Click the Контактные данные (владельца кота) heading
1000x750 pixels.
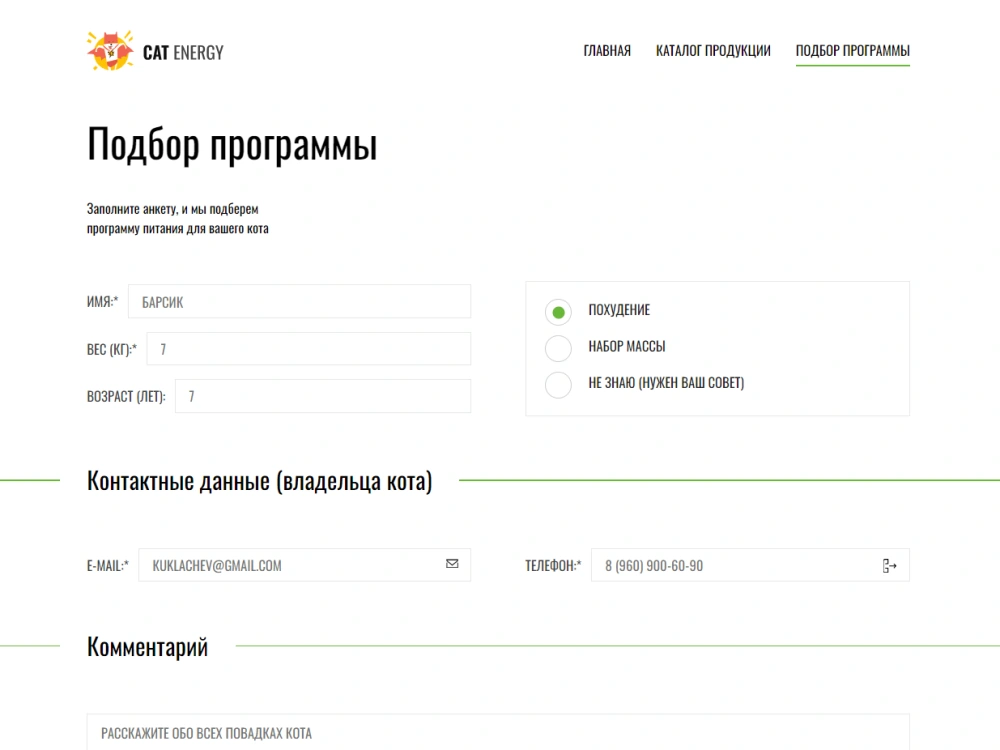pos(260,481)
